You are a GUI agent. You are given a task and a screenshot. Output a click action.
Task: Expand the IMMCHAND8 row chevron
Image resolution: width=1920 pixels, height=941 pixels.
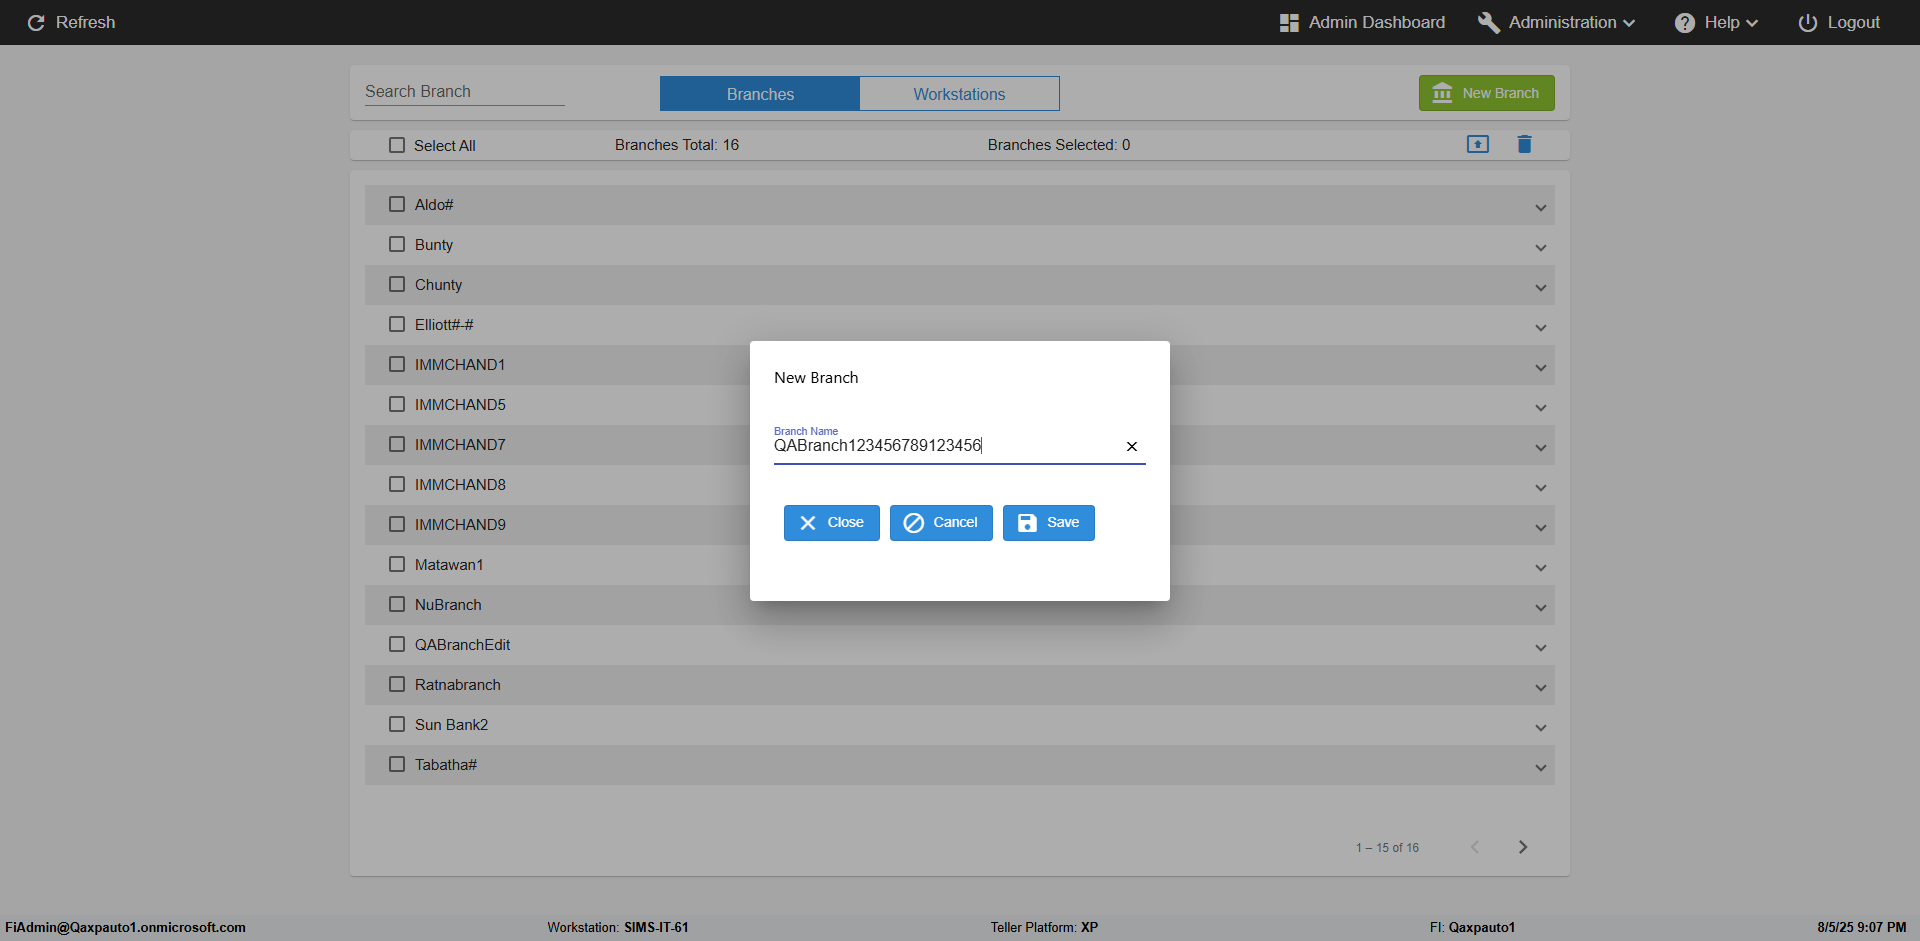tap(1541, 488)
